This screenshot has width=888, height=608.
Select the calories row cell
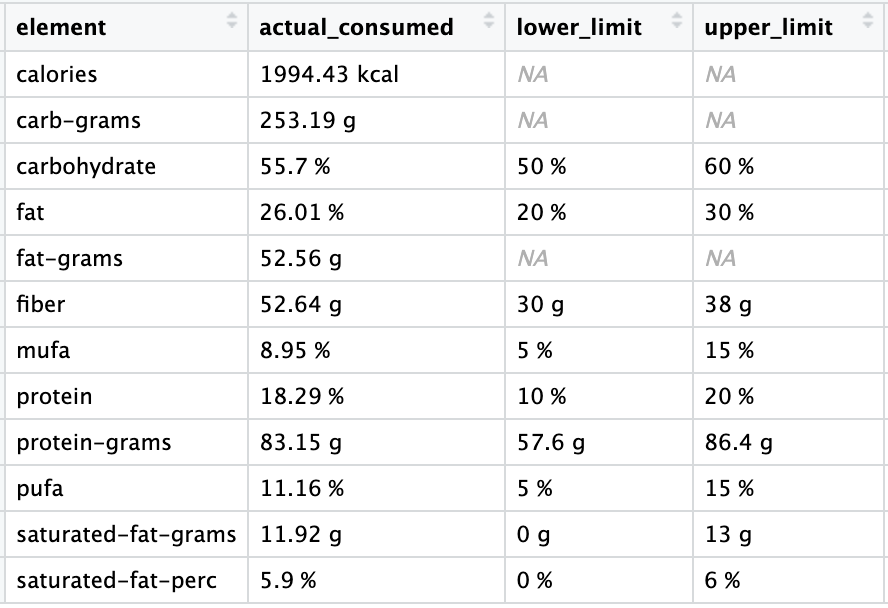click(x=57, y=74)
